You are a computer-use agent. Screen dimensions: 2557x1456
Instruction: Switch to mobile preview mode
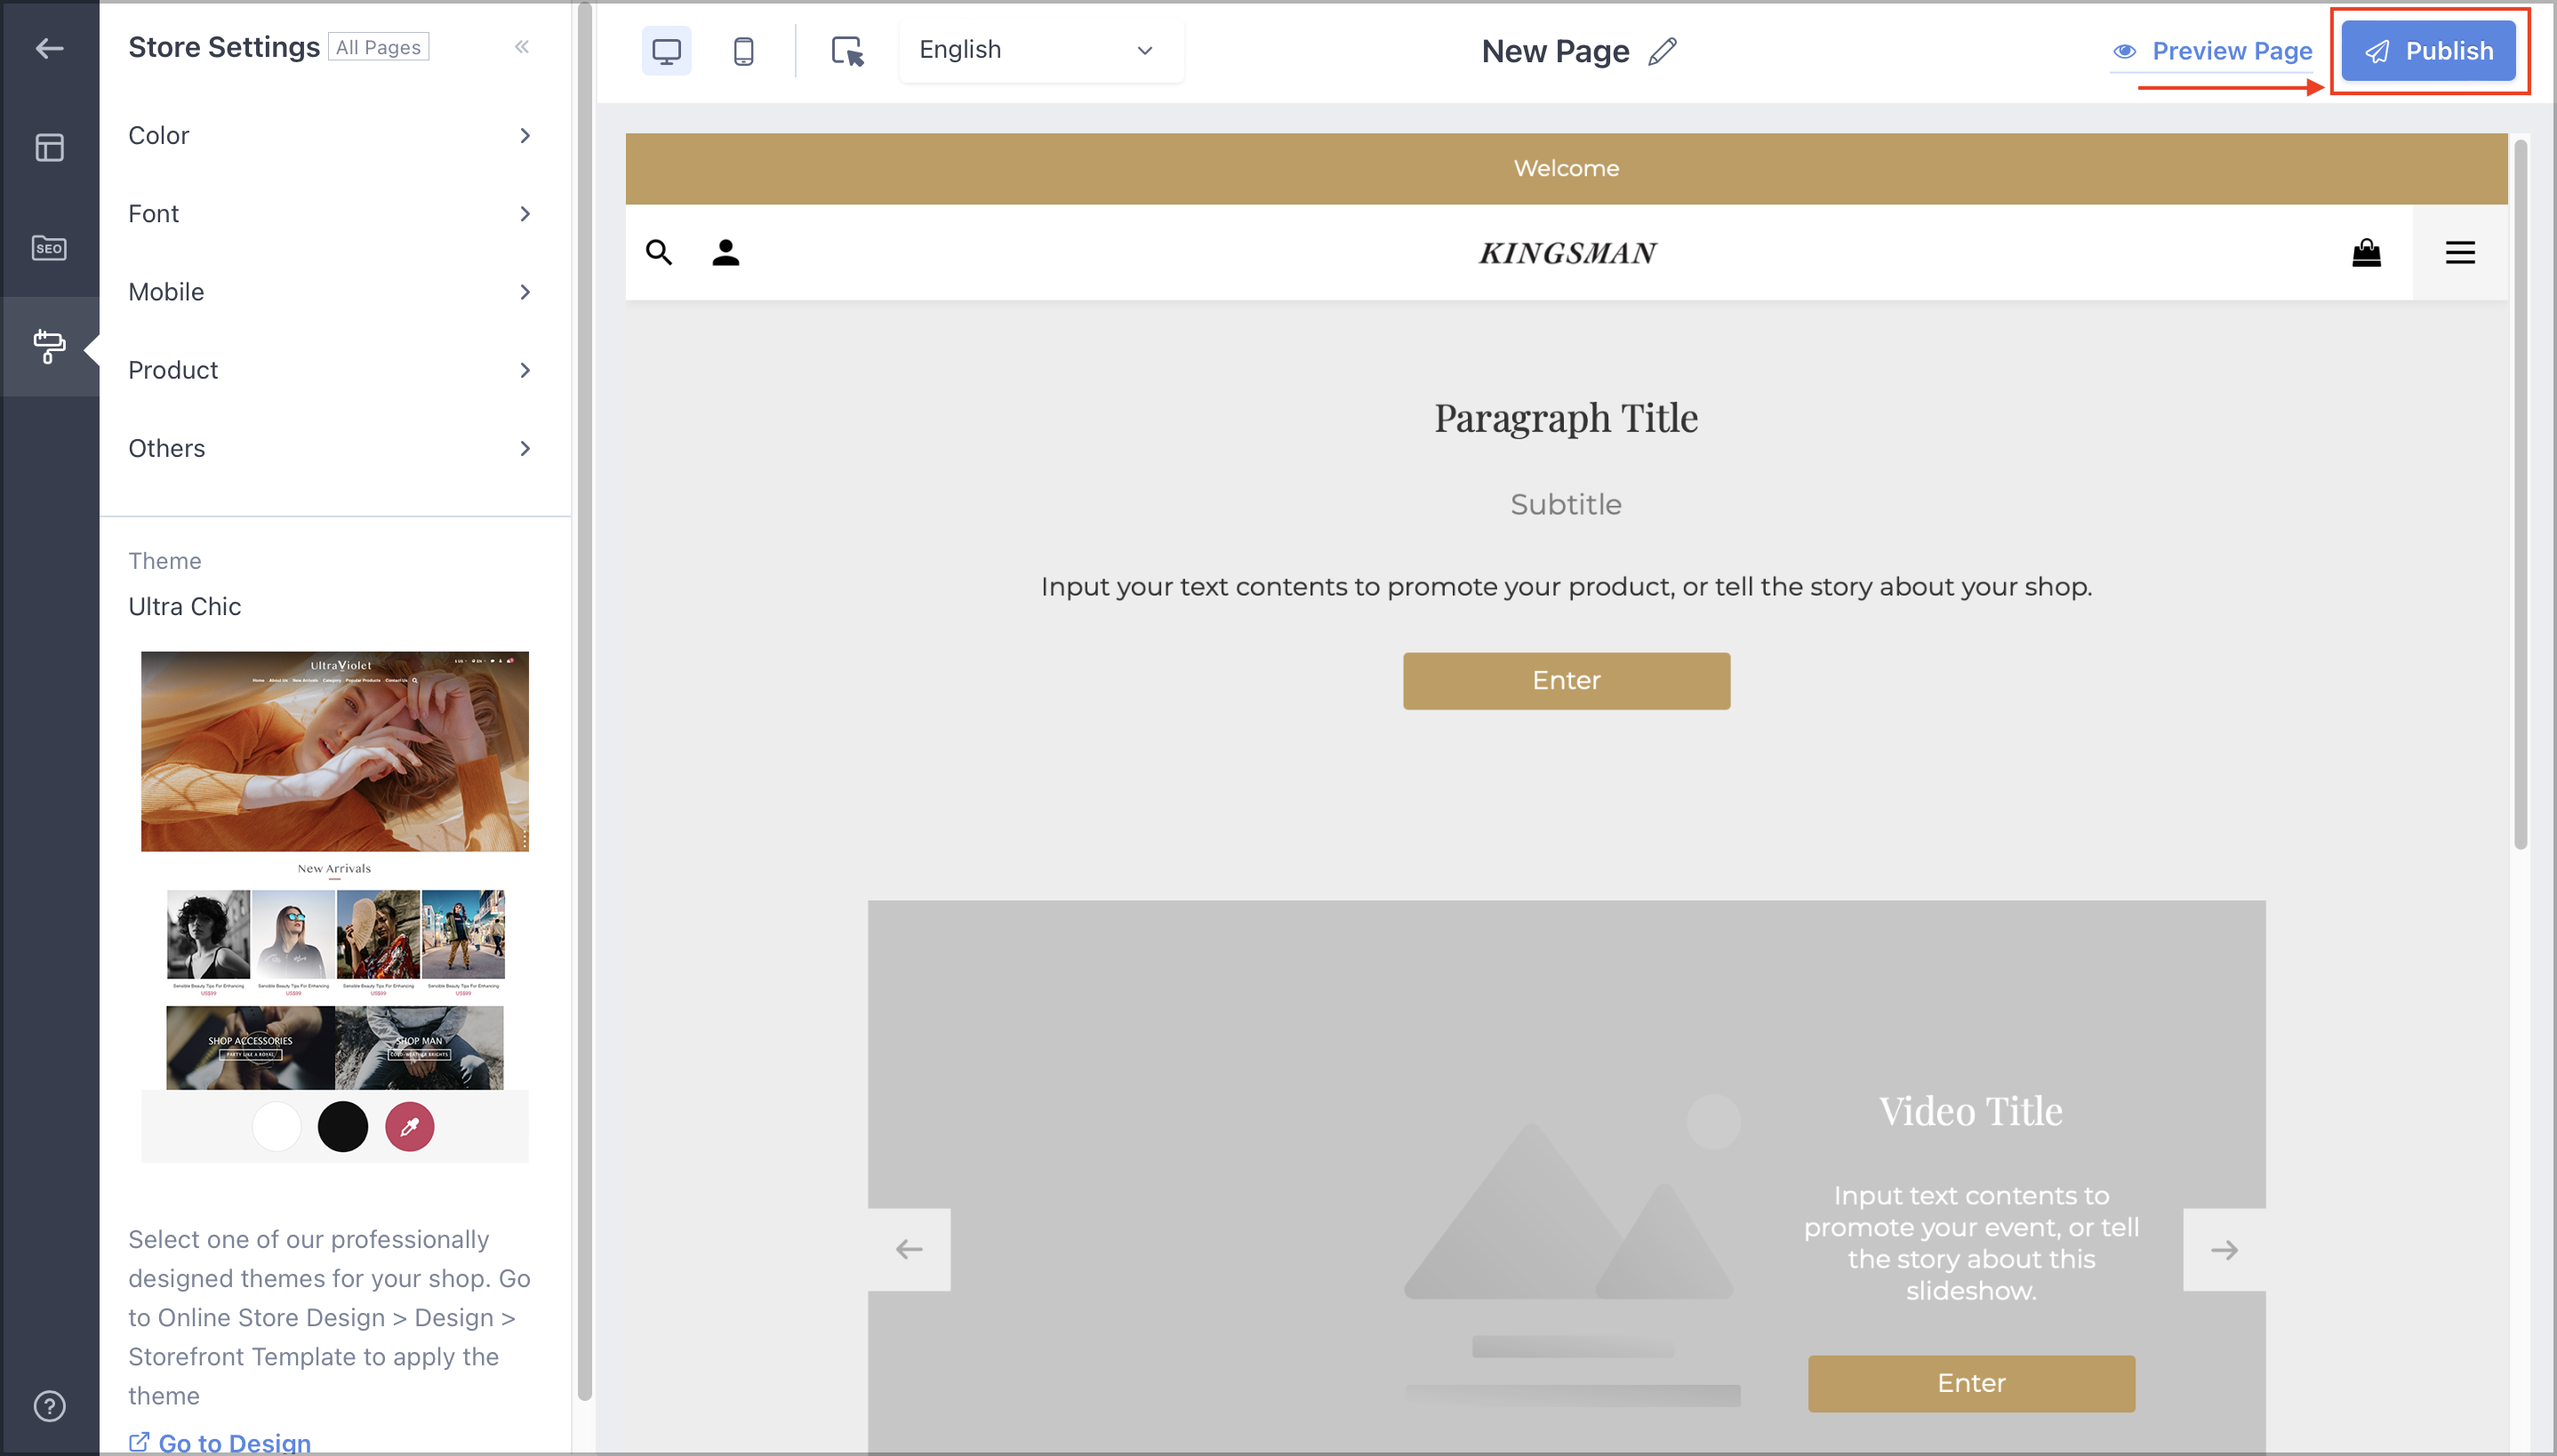(743, 50)
